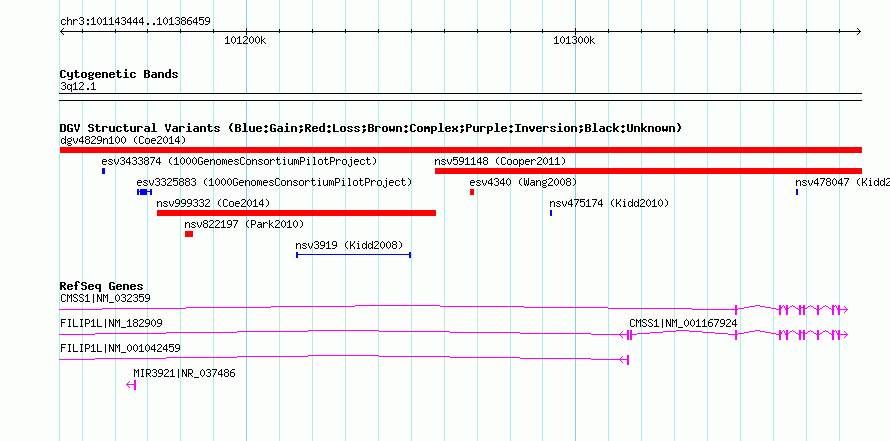Click the DGV Structural Variants track title
This screenshot has width=890, height=441.
371,128
